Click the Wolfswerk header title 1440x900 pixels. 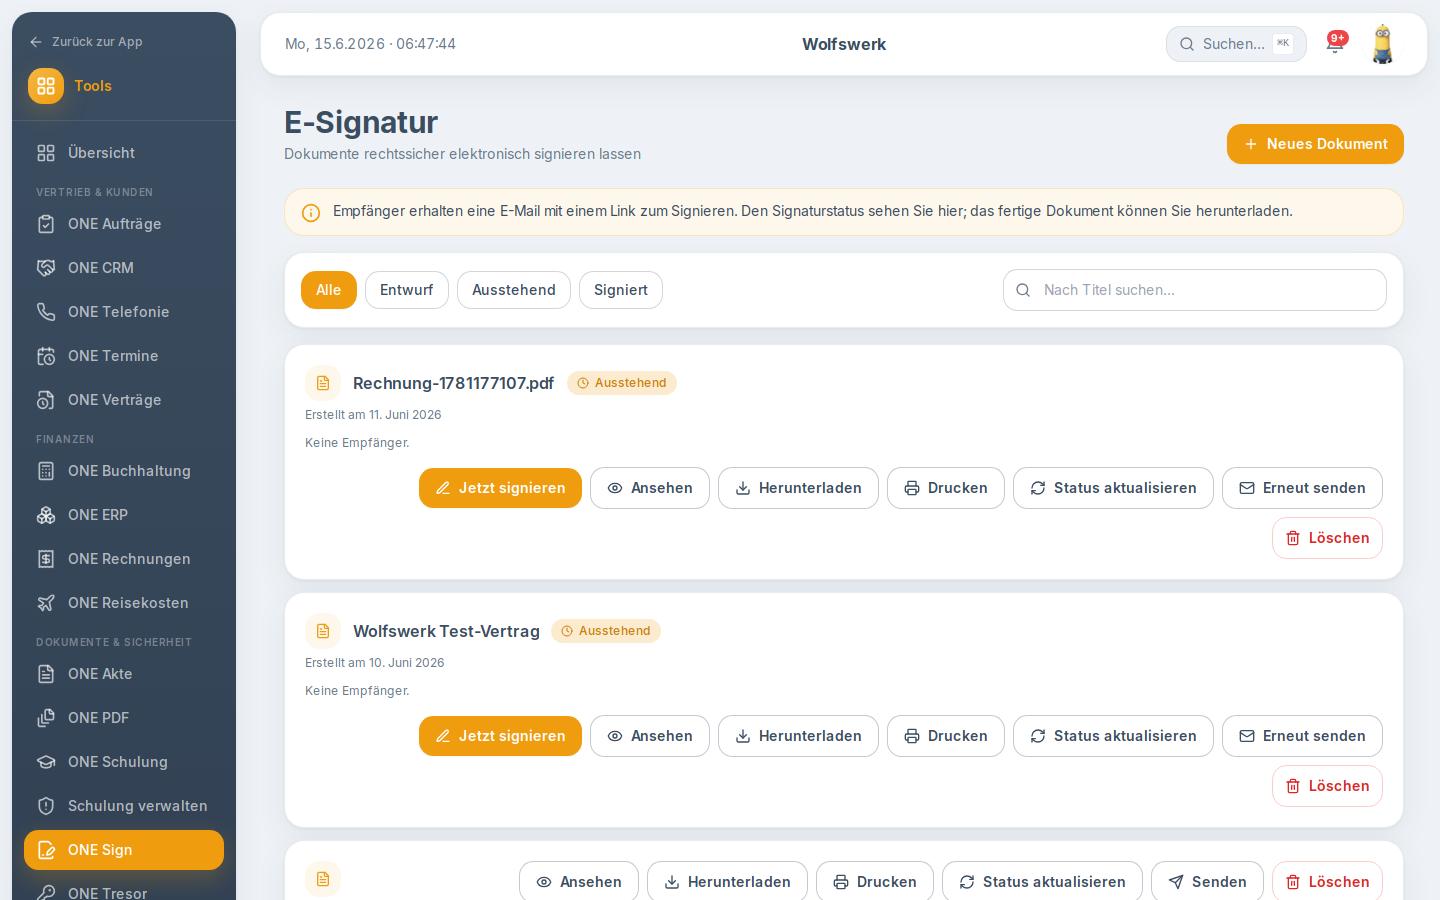pos(844,44)
